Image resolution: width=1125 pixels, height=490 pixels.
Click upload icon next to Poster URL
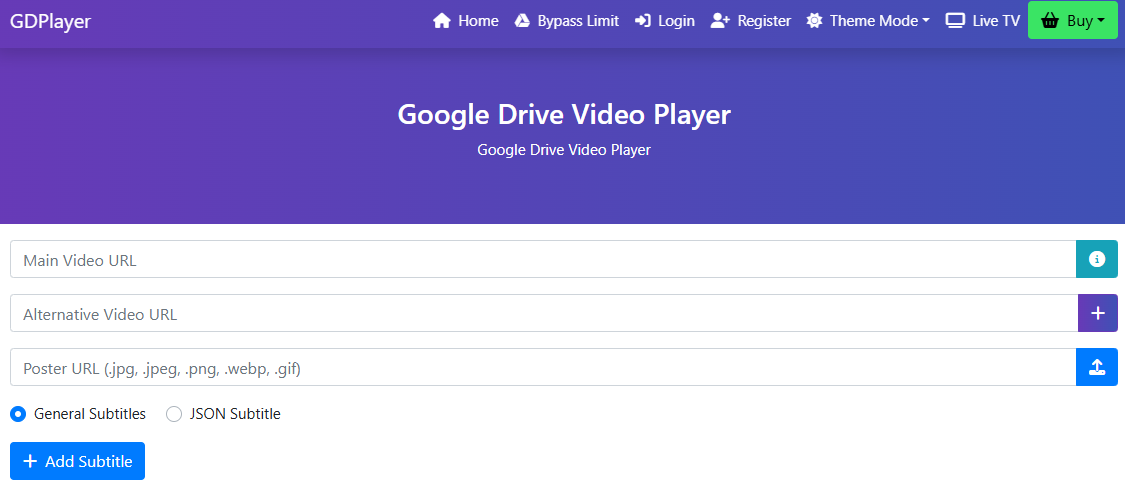point(1097,367)
